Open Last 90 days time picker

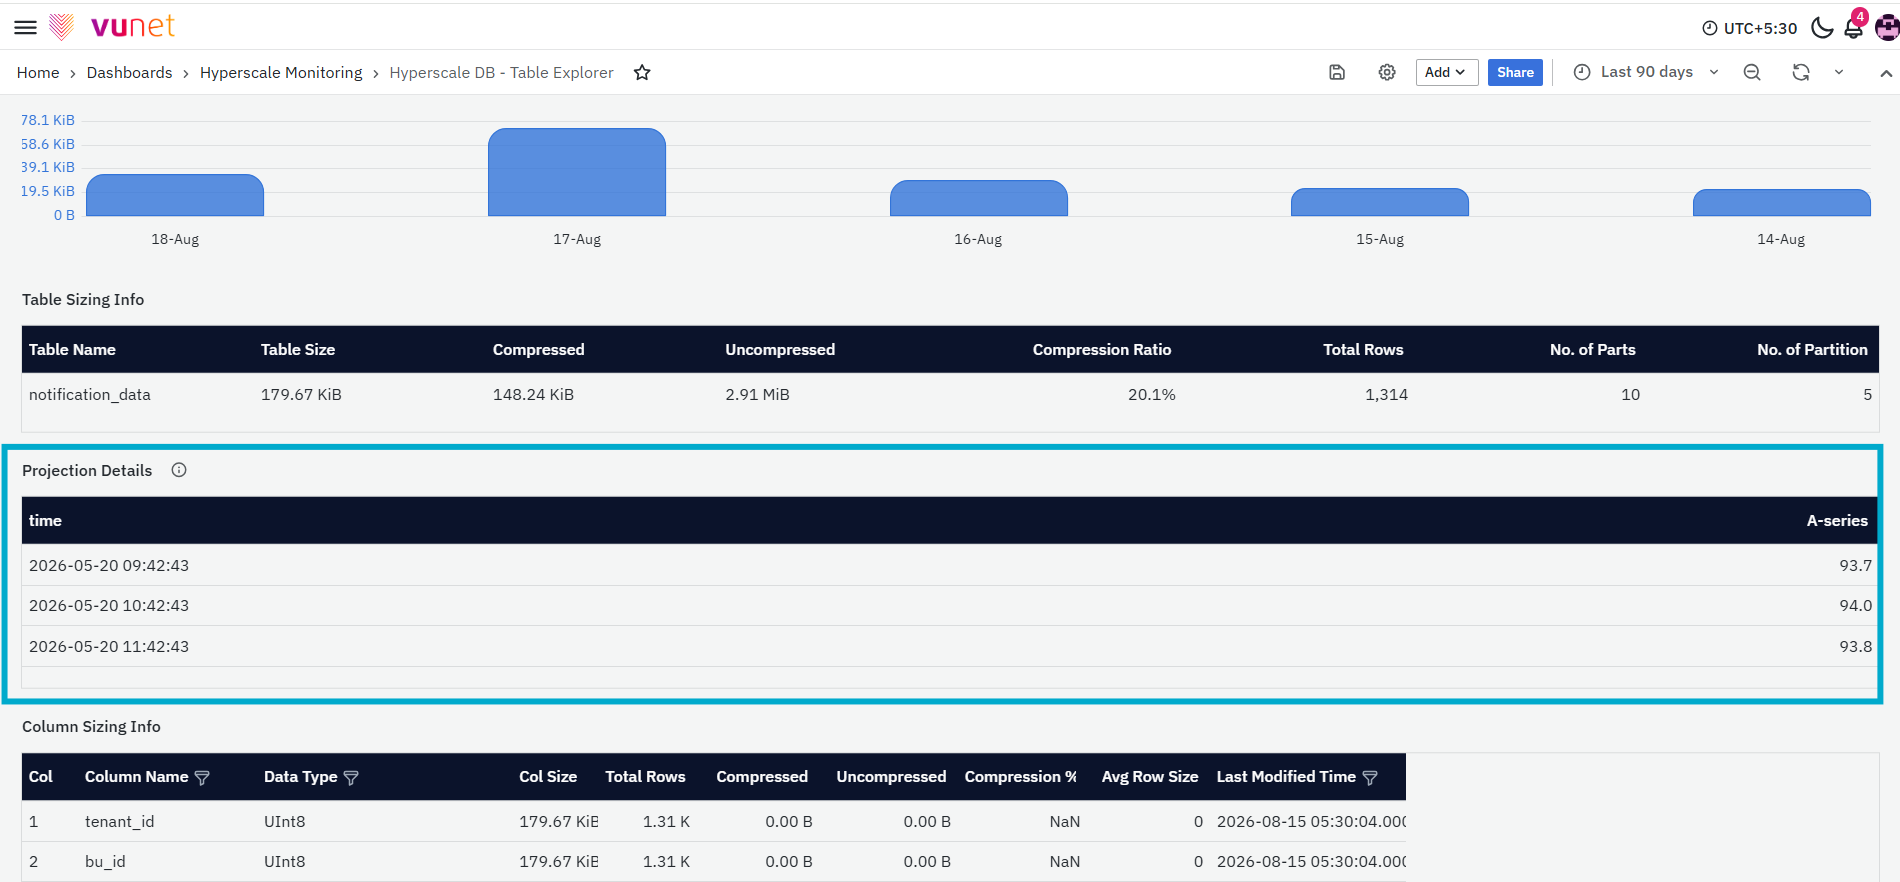[1646, 72]
